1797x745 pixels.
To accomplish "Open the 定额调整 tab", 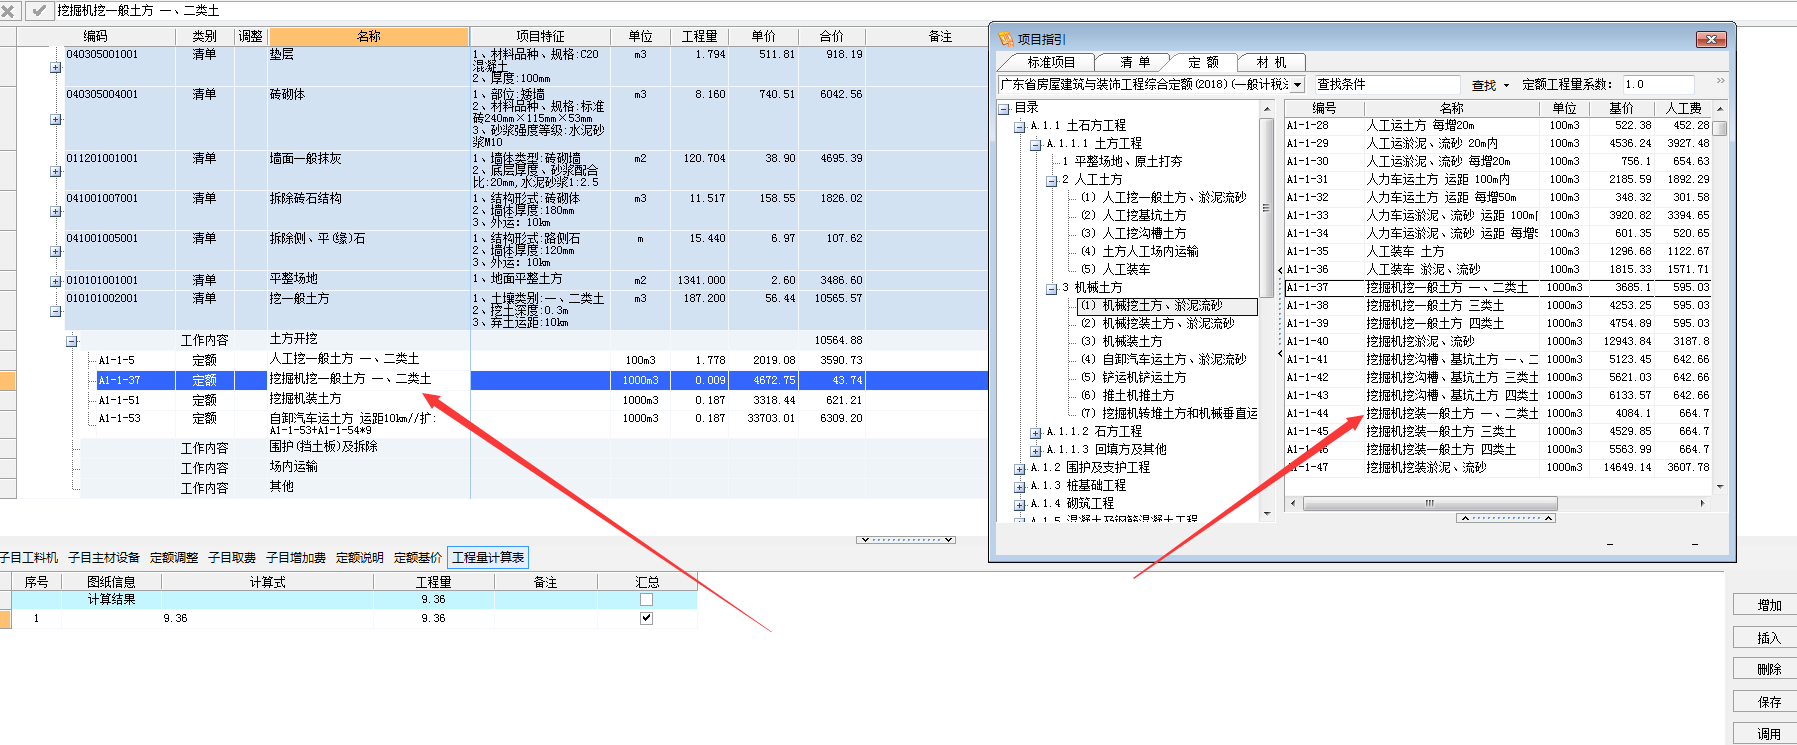I will click(174, 558).
